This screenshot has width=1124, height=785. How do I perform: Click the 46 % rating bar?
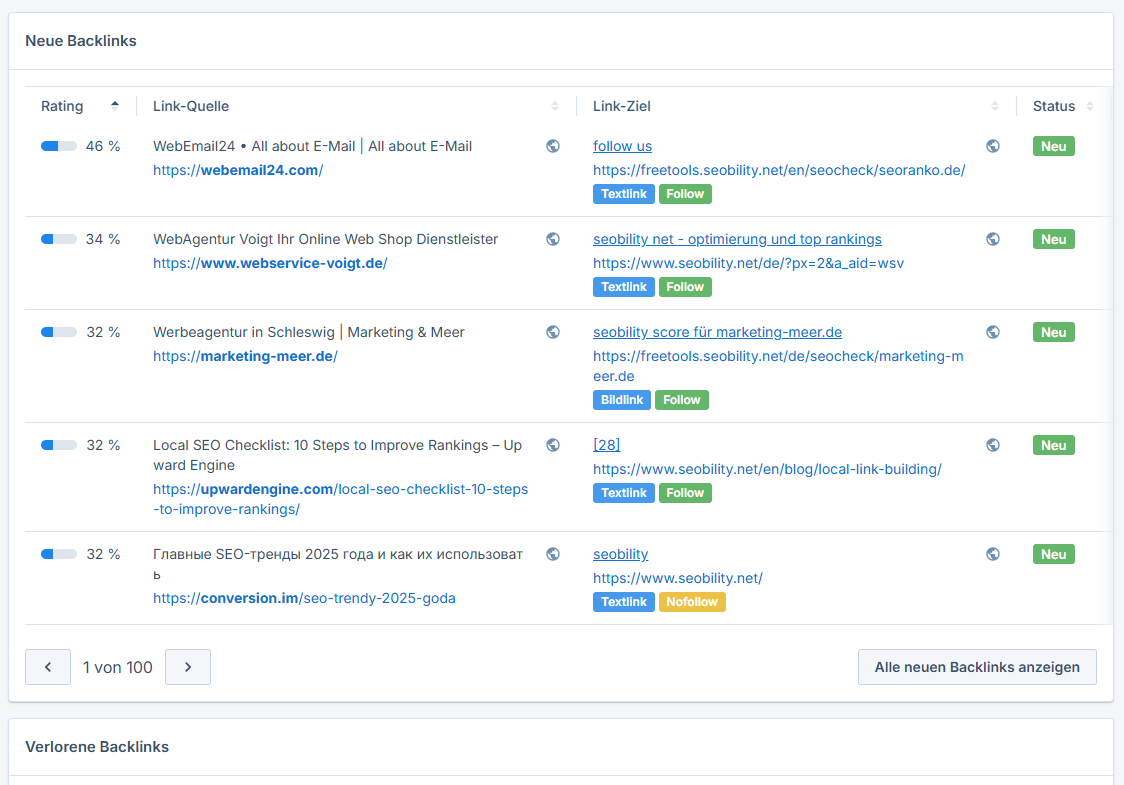coord(59,146)
